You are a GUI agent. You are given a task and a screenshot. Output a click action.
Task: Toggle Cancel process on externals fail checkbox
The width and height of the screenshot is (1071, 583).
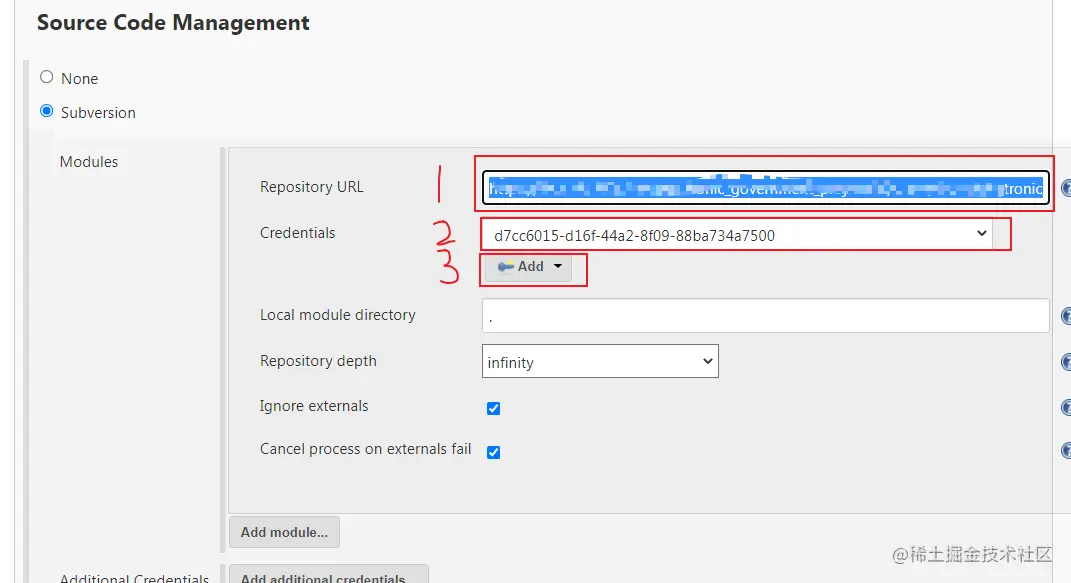pos(493,452)
